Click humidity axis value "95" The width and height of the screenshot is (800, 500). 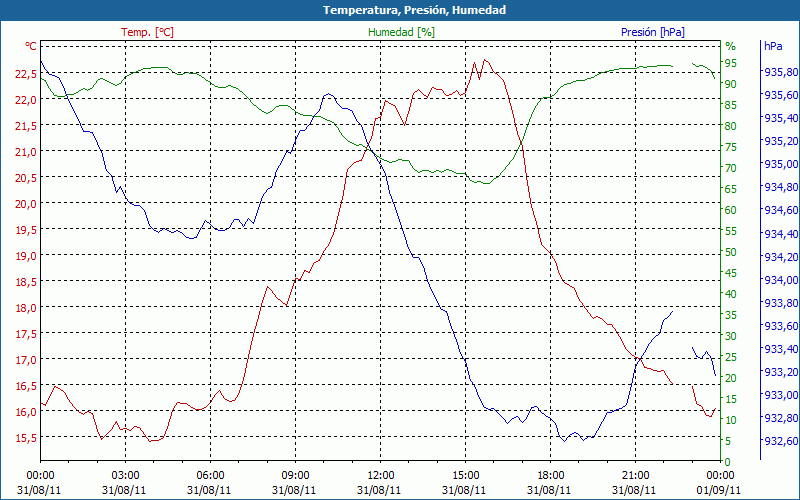point(731,63)
